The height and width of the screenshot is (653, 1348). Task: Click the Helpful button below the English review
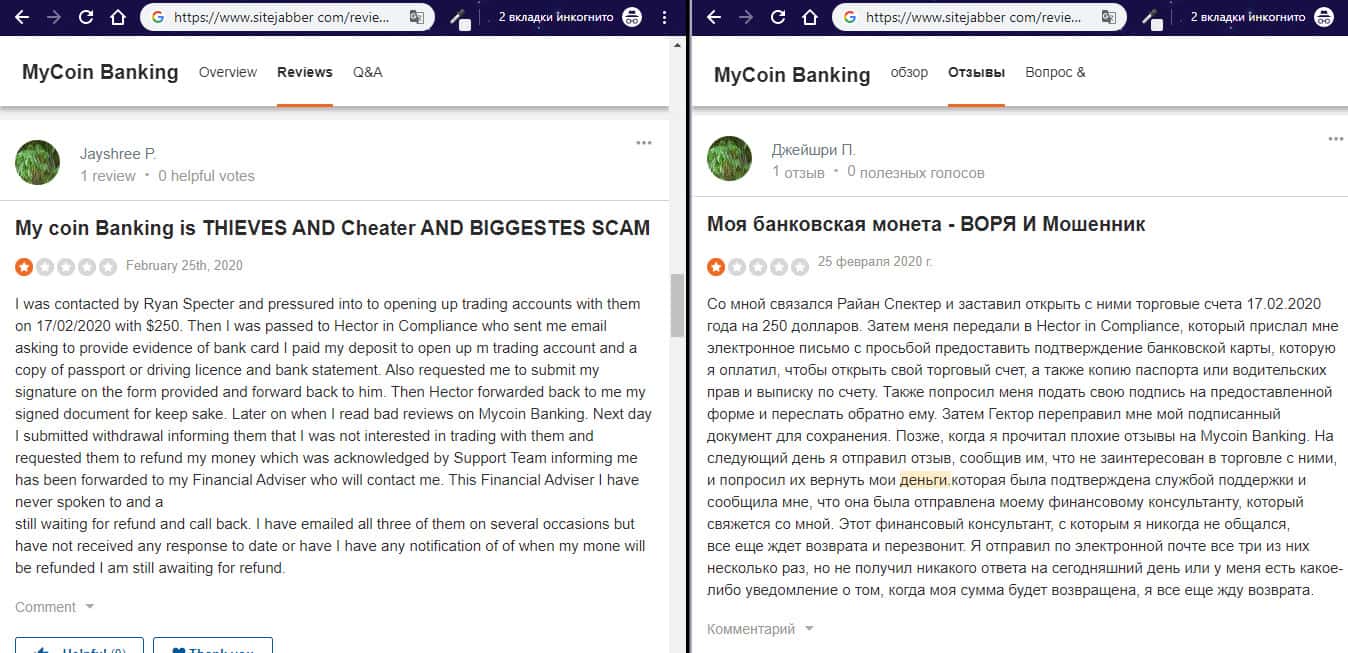coord(79,648)
